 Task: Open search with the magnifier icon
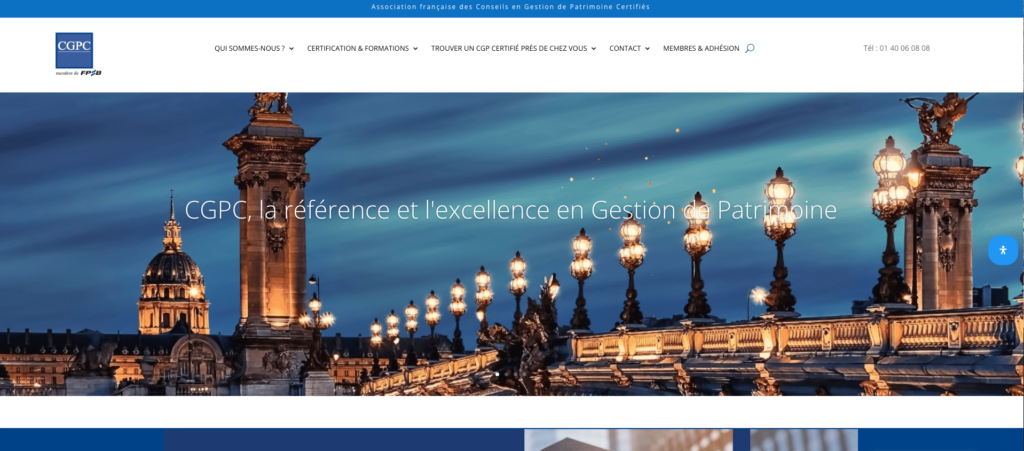pyautogui.click(x=750, y=48)
